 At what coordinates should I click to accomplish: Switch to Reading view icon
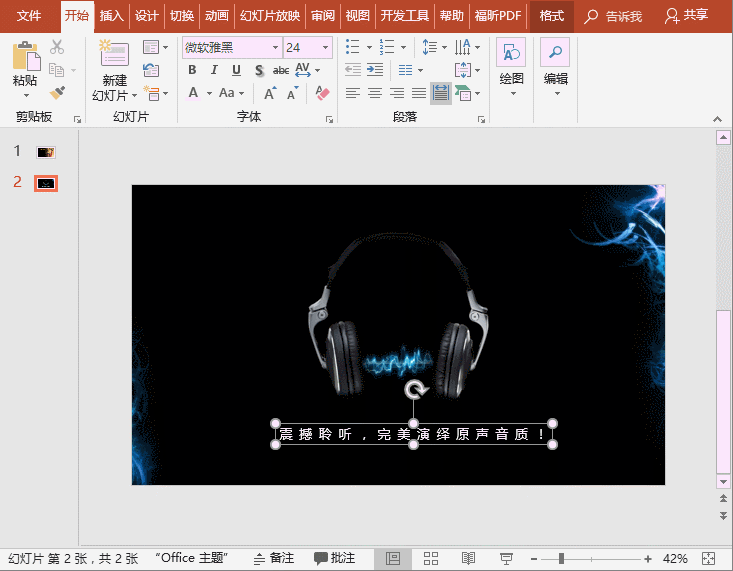tap(468, 558)
